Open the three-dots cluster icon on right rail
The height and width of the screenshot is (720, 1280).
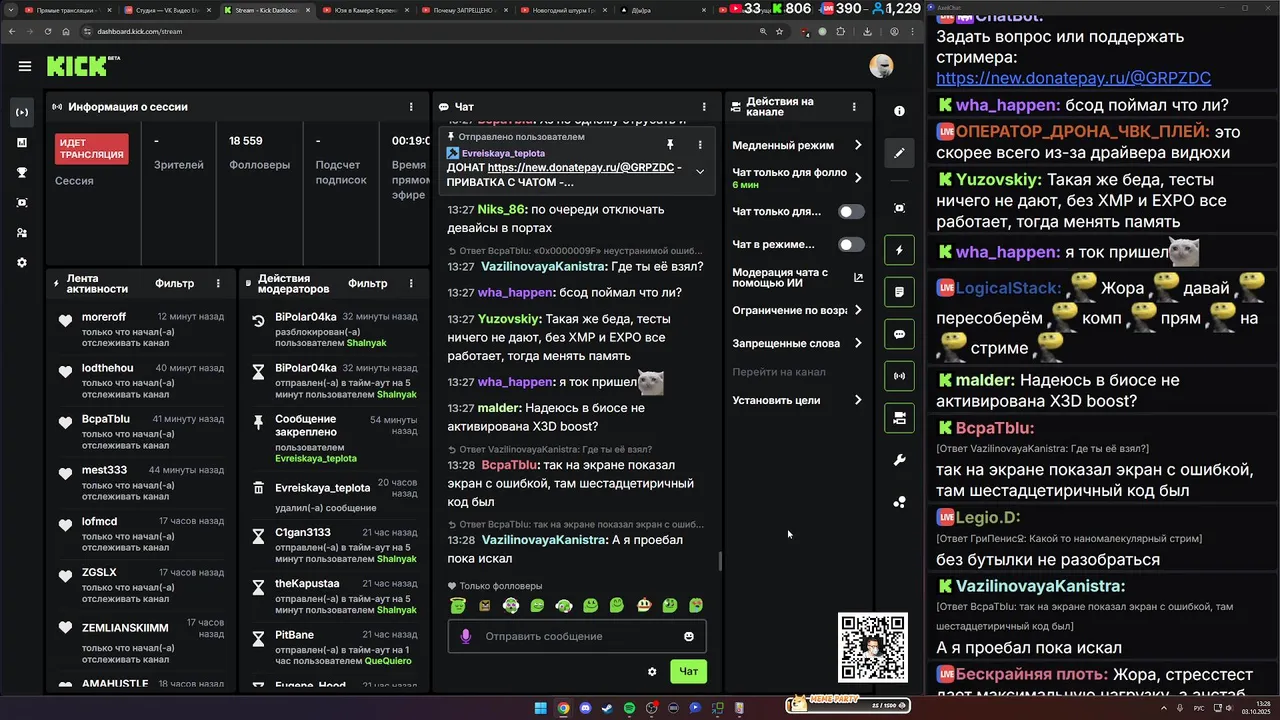coord(899,502)
